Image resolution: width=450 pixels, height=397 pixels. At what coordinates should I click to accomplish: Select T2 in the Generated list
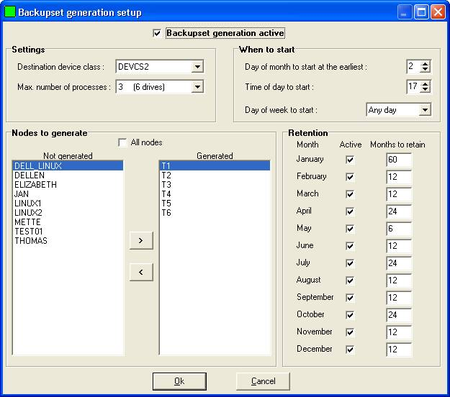(x=215, y=175)
